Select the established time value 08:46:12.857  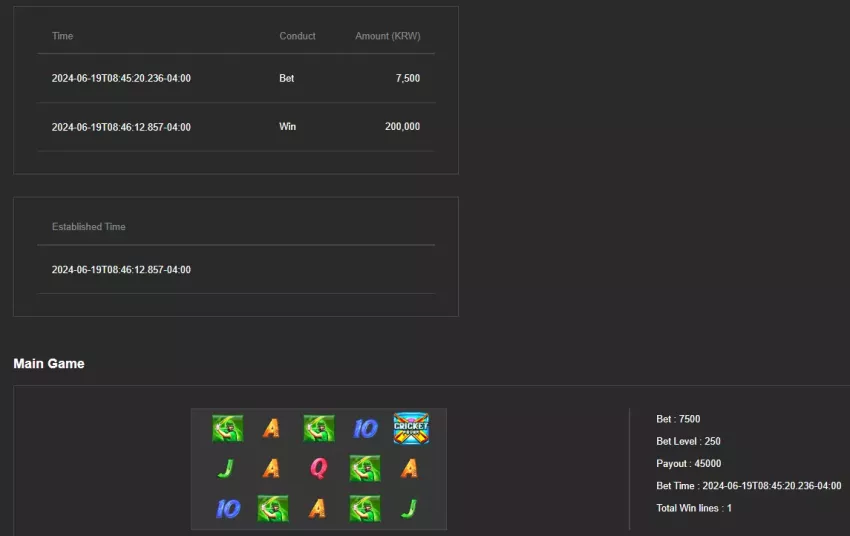click(x=121, y=269)
